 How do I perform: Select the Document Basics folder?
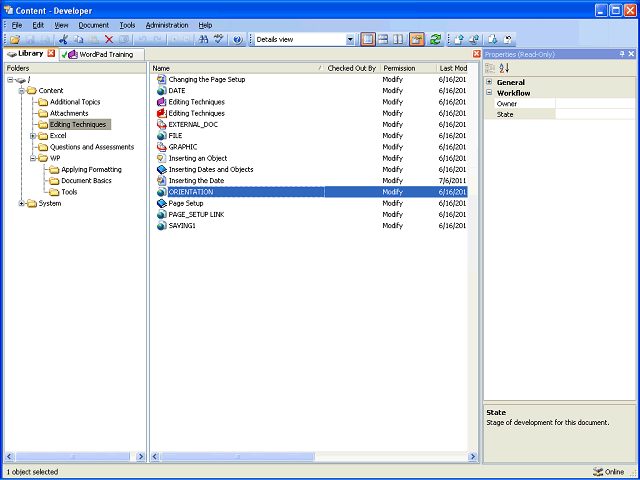tap(86, 180)
